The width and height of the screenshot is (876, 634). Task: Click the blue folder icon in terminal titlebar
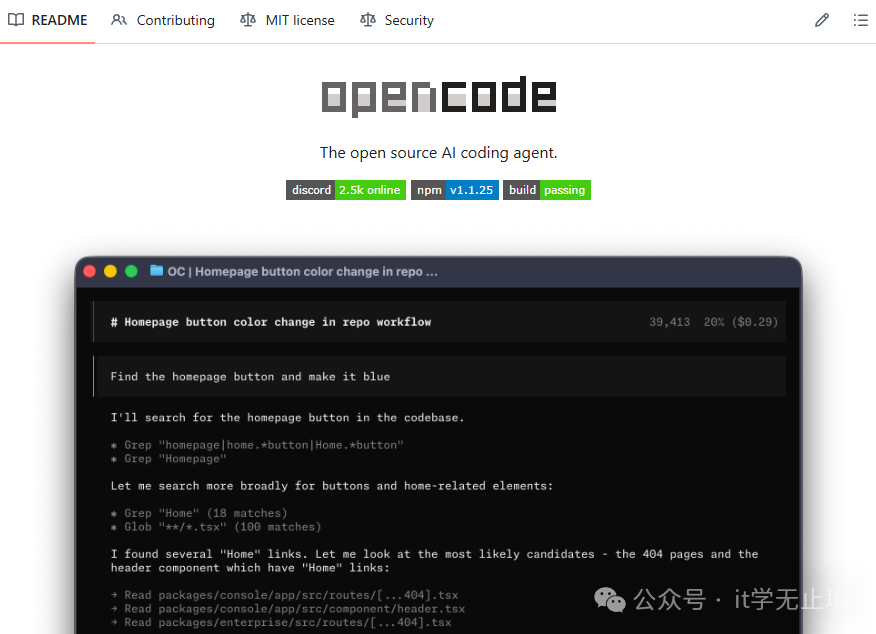tap(156, 271)
